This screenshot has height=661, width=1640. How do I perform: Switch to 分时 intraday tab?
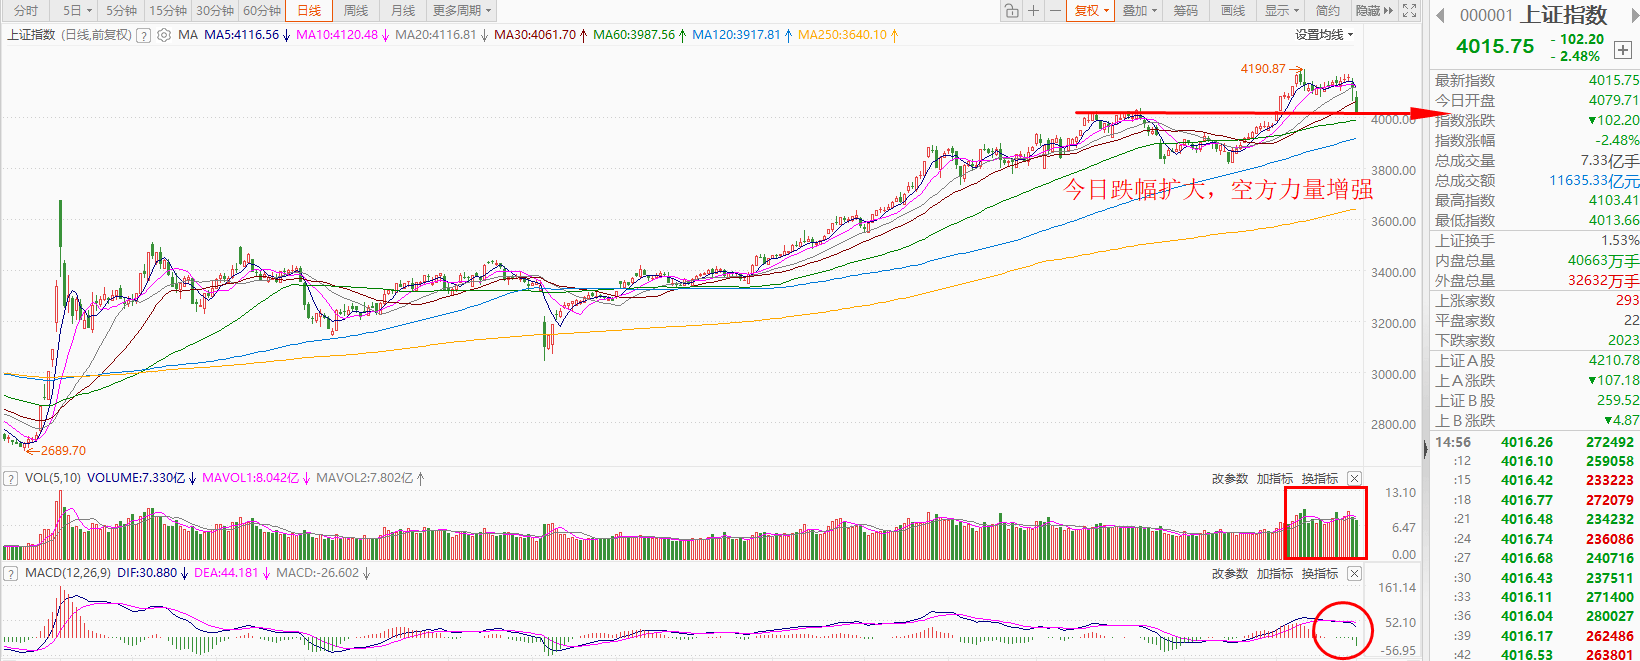click(26, 11)
